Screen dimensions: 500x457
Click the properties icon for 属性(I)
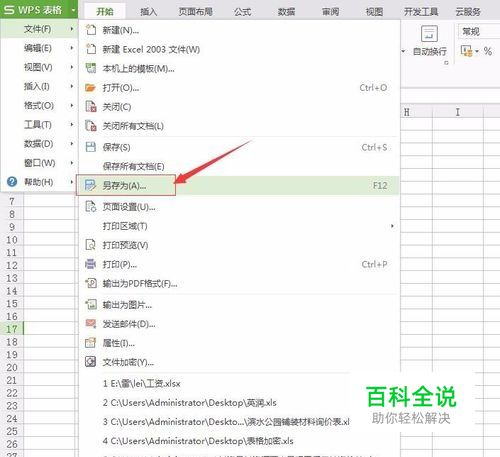pos(91,343)
